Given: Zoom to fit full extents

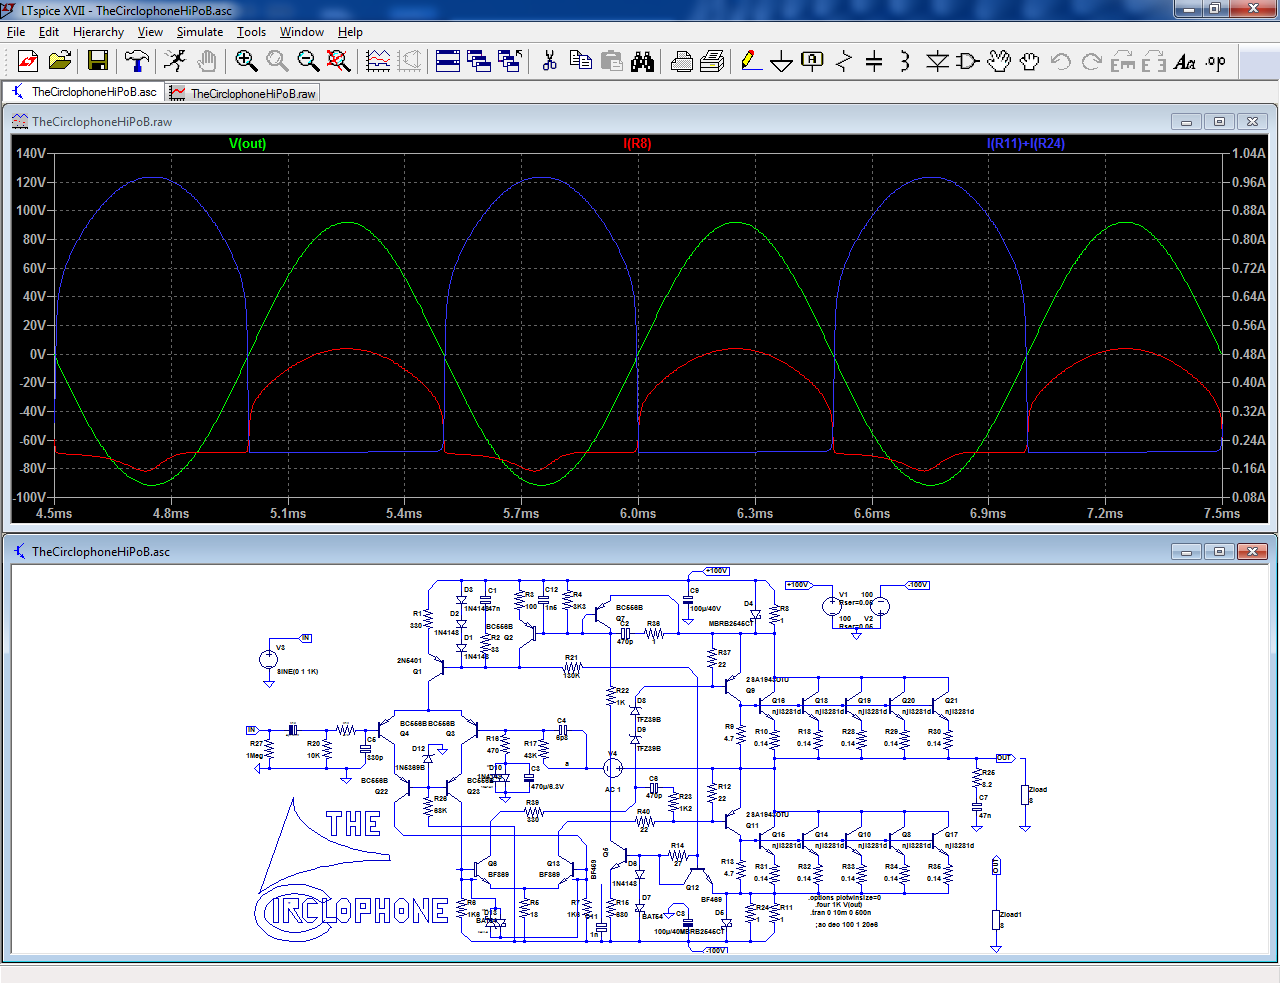Looking at the screenshot, I should (x=339, y=62).
